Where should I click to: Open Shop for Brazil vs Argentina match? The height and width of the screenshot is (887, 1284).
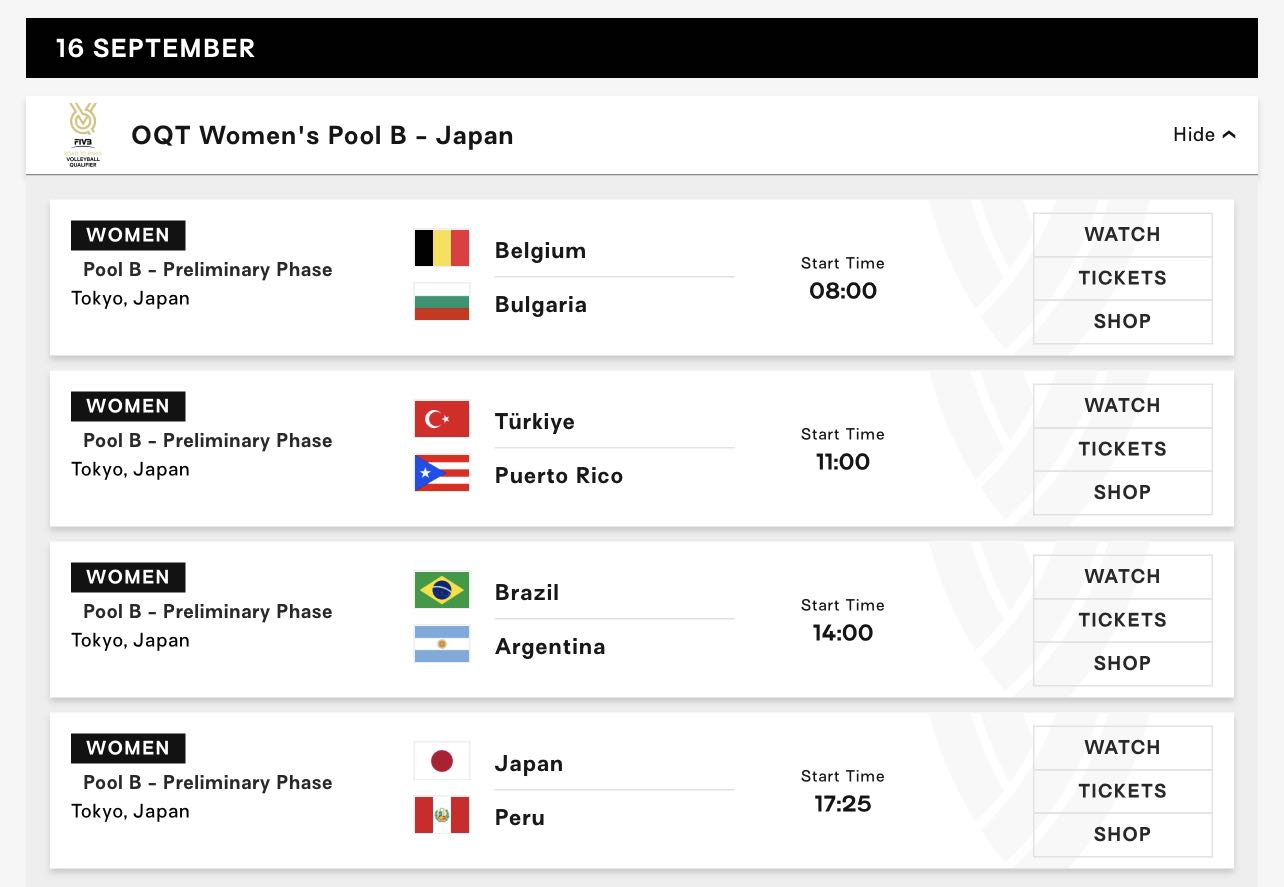pyautogui.click(x=1122, y=663)
